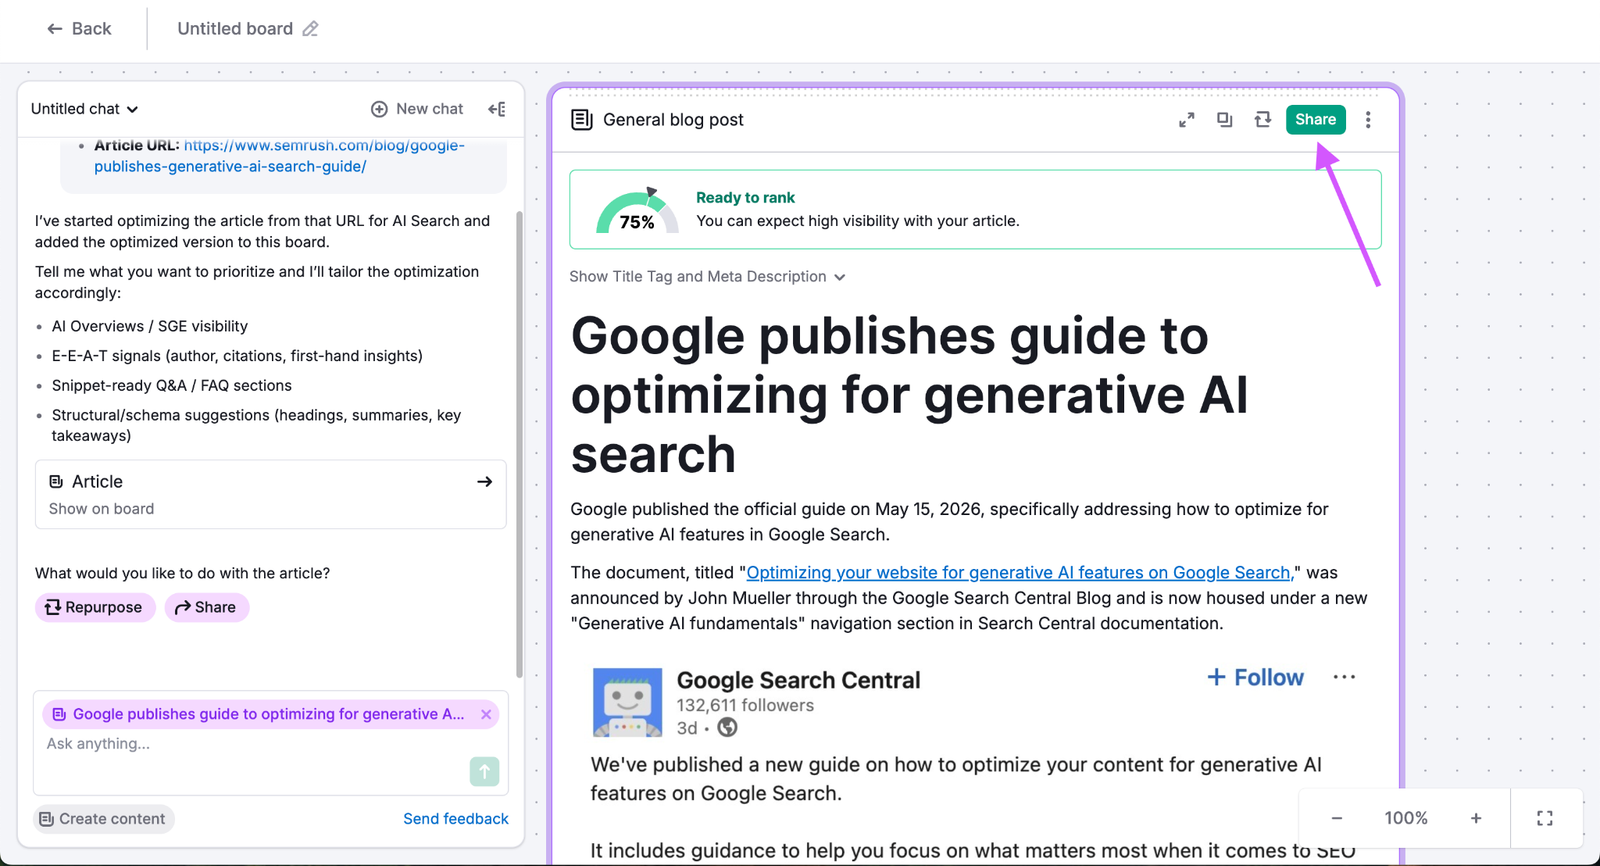Edit the board name pencil icon
Screen dimensions: 1600x866
click(310, 29)
